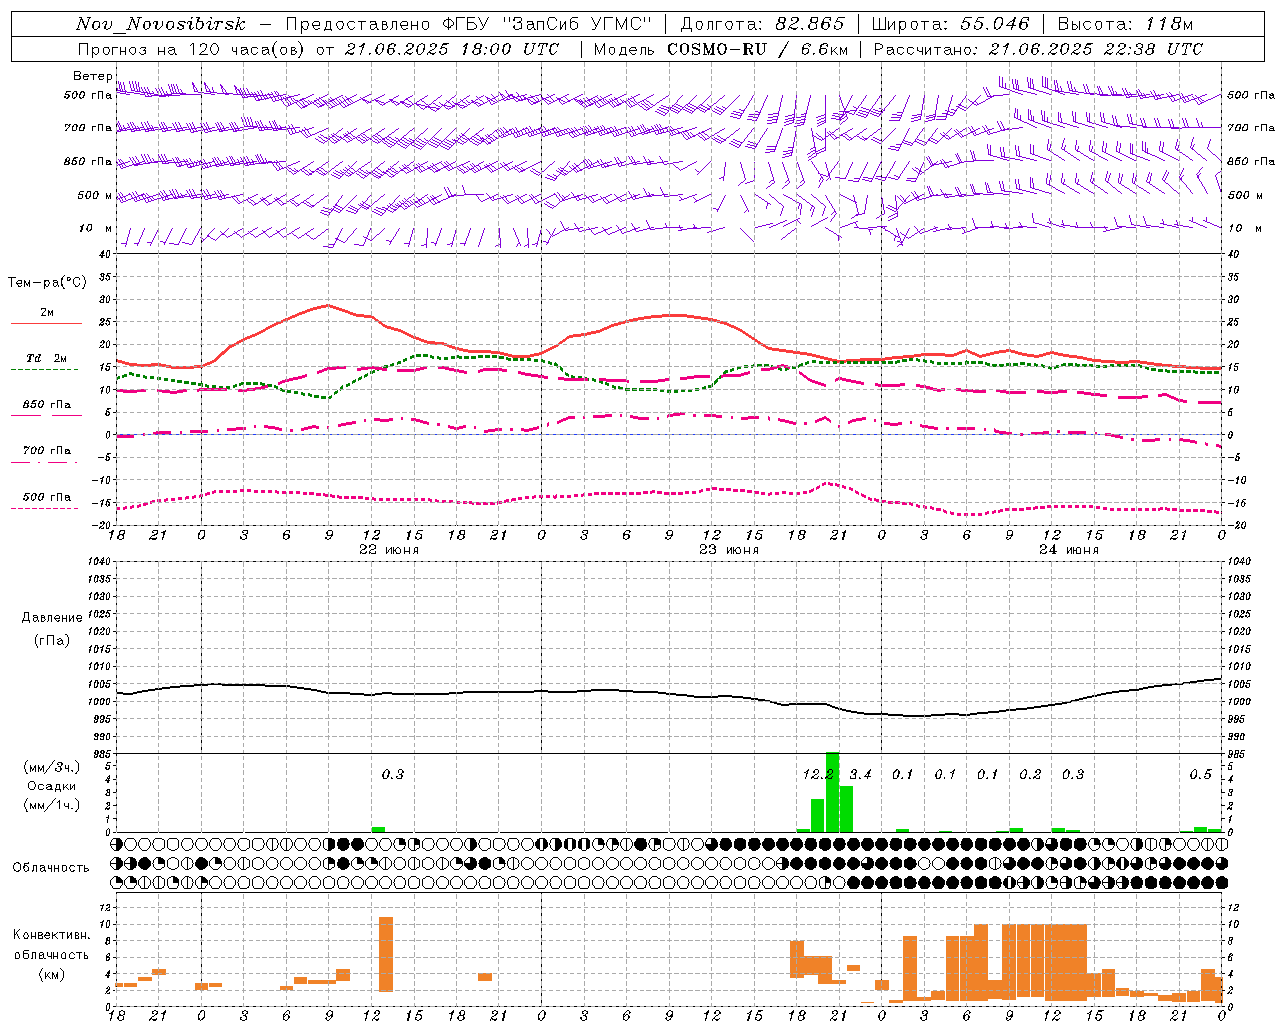Image resolution: width=1280 pixels, height=1024 pixels.
Task: Click the Широта: 55.046 value
Action: click(x=950, y=24)
